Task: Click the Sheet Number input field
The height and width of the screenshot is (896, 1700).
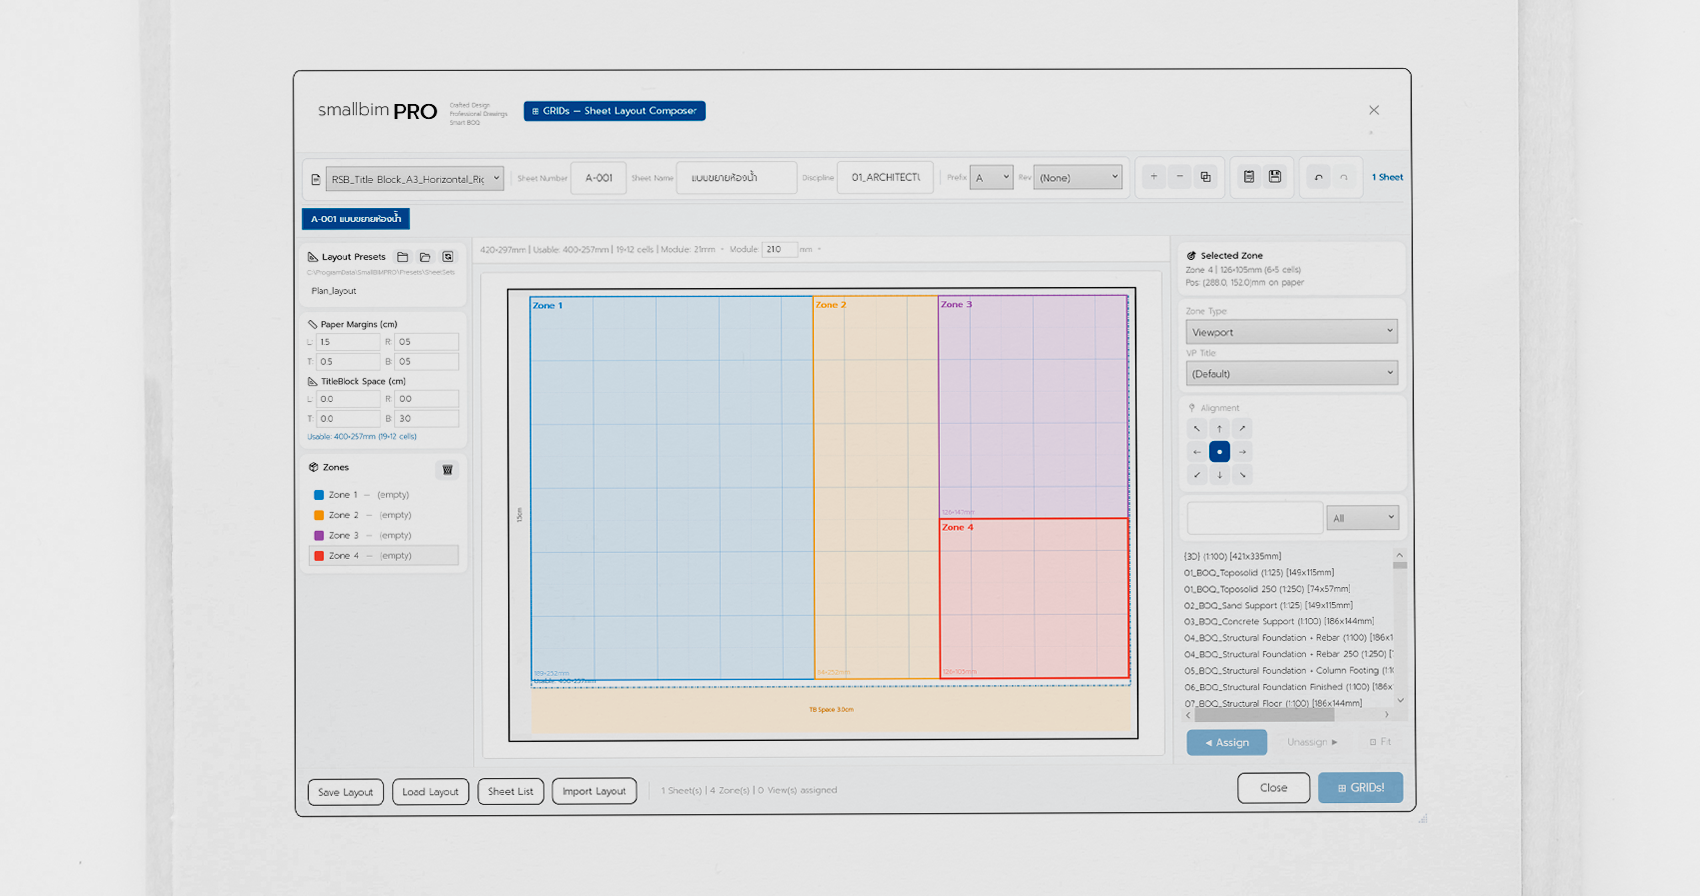Action: pyautogui.click(x=598, y=178)
